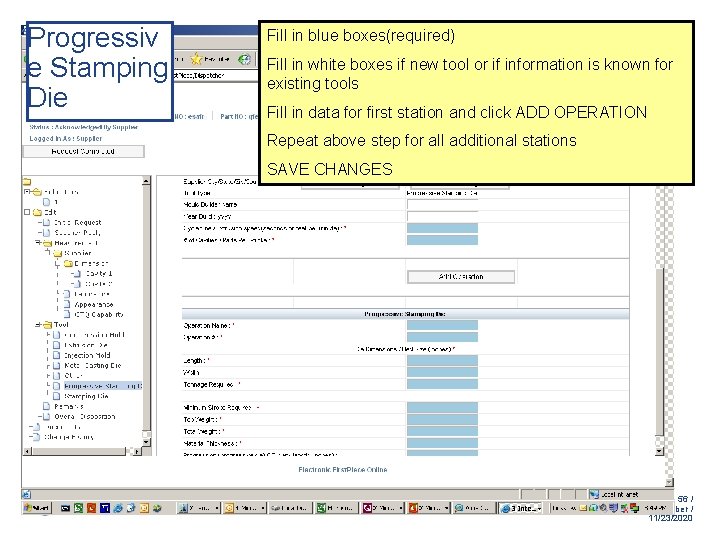720x540 pixels.
Task: Toggle the Edit folder expander box
Action: [x=27, y=212]
